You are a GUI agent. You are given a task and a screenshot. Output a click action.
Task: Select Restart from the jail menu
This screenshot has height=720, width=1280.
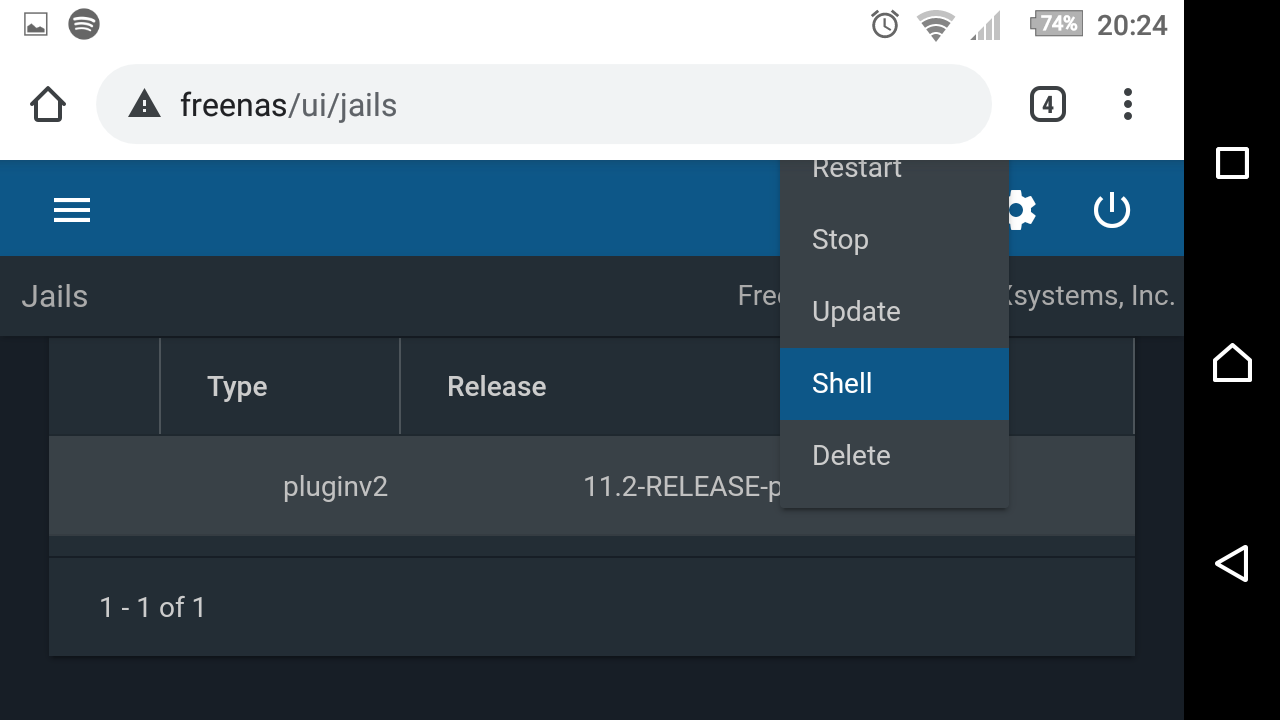(894, 174)
